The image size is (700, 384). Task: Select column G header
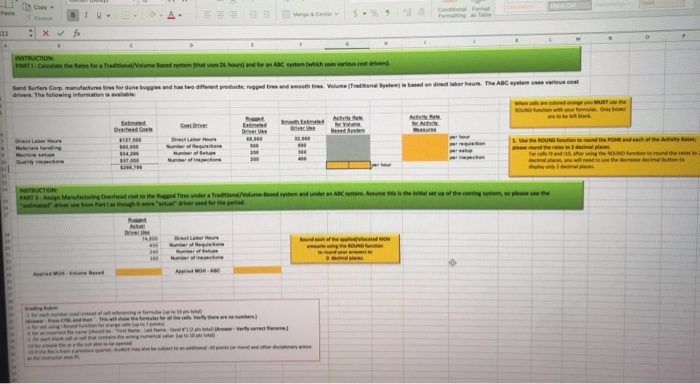347,44
